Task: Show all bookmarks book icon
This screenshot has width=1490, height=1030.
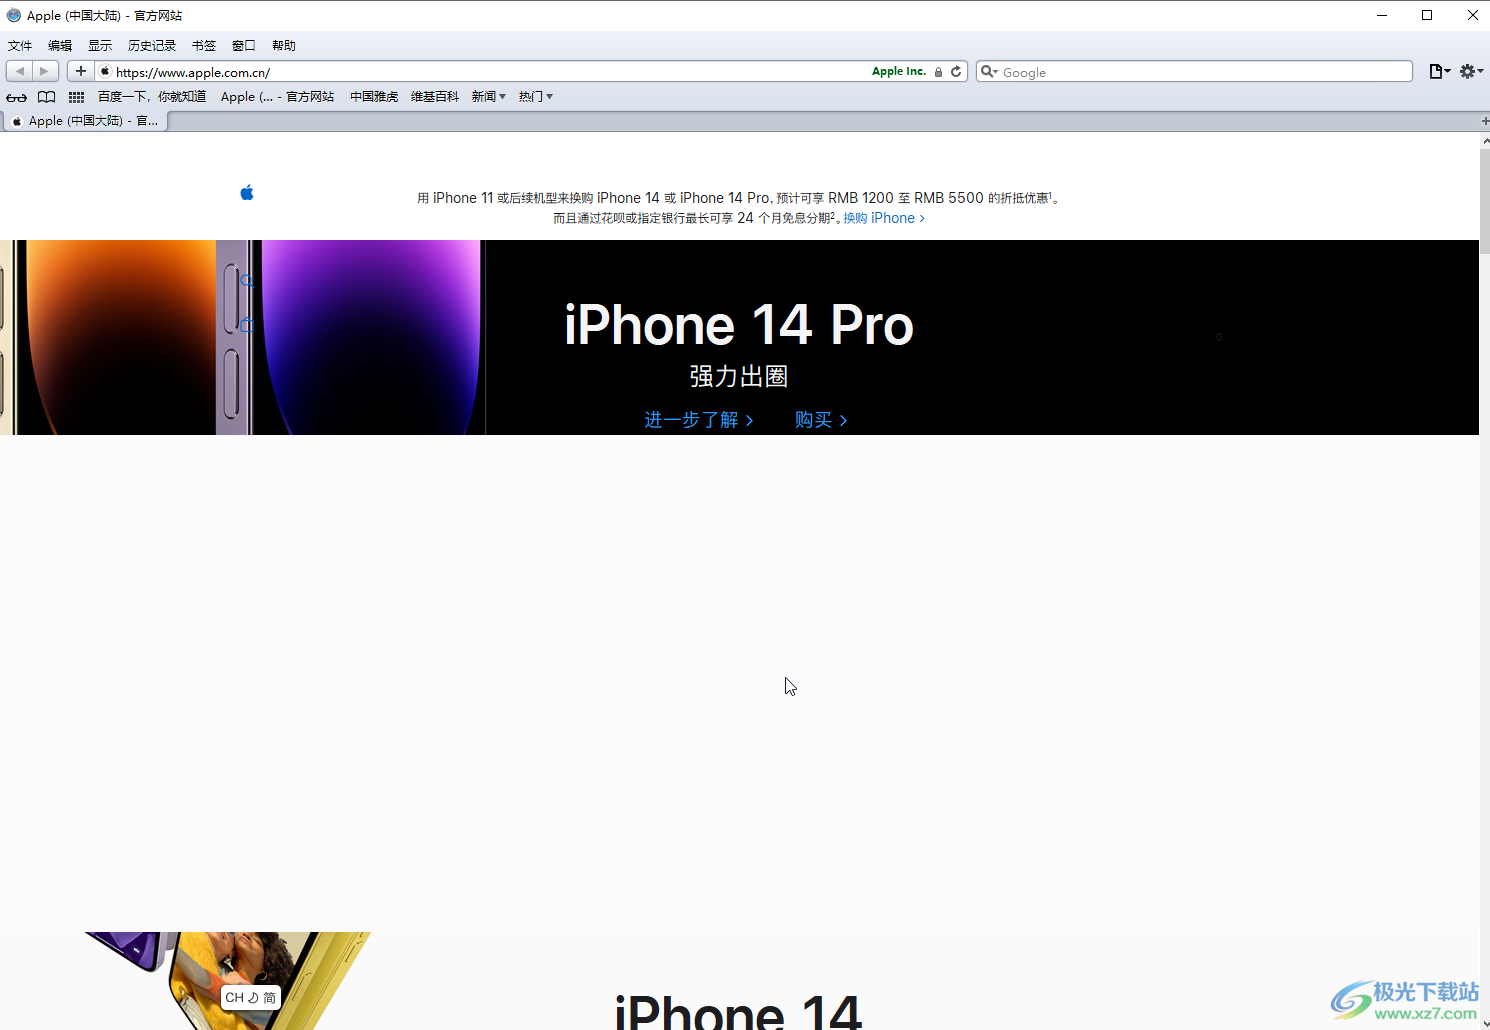Action: pos(46,97)
